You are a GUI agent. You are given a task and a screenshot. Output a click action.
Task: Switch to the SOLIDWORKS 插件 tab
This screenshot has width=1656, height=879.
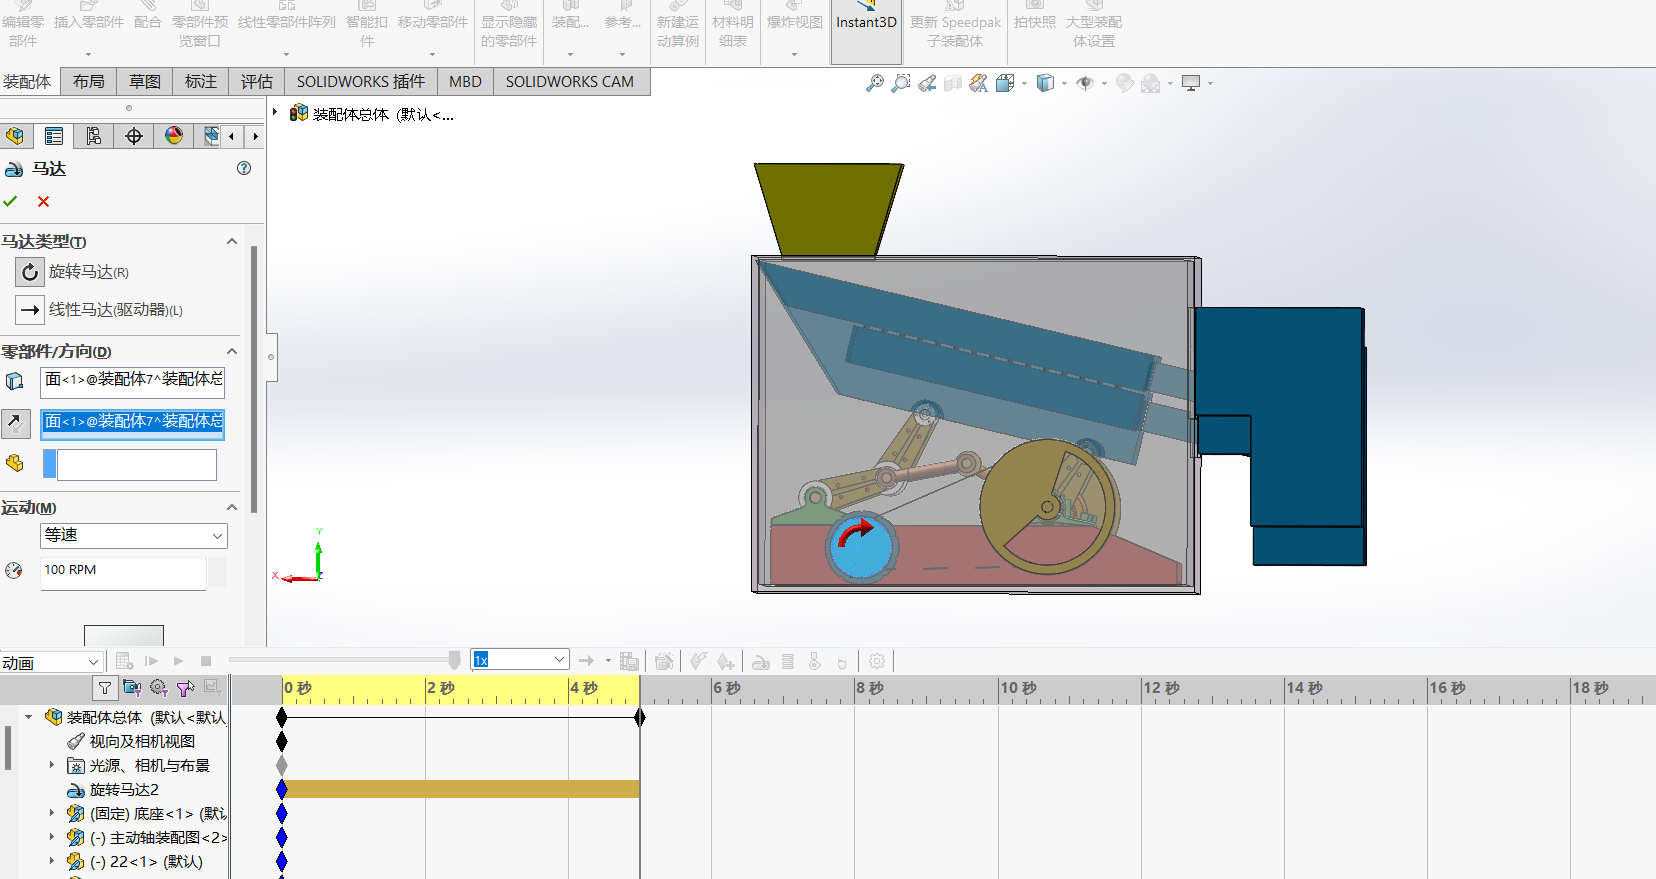pyautogui.click(x=361, y=82)
